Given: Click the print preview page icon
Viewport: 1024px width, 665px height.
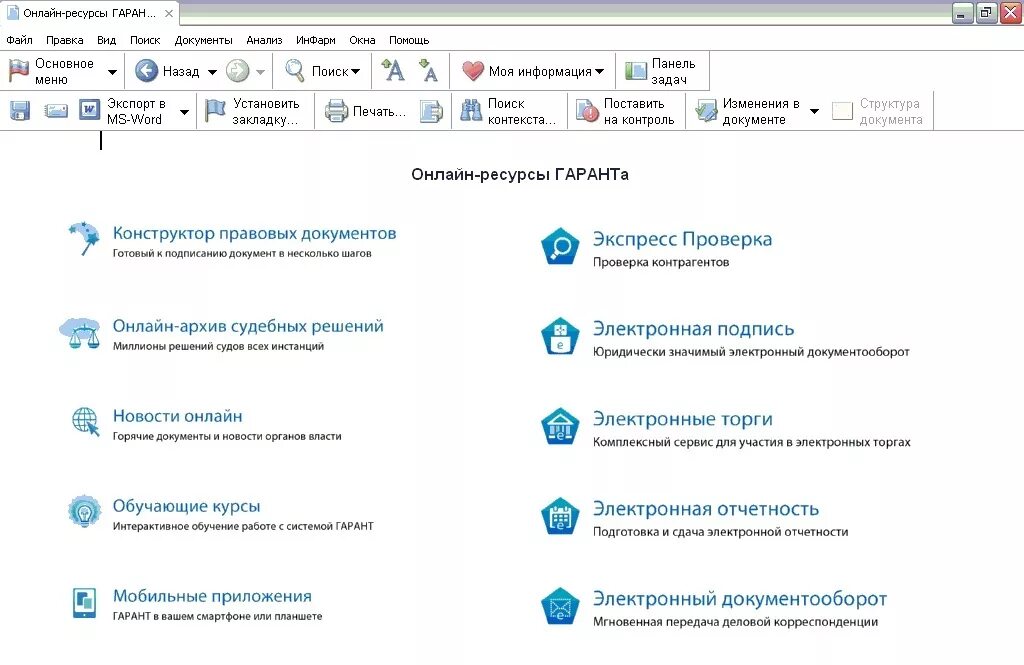Looking at the screenshot, I should point(431,111).
